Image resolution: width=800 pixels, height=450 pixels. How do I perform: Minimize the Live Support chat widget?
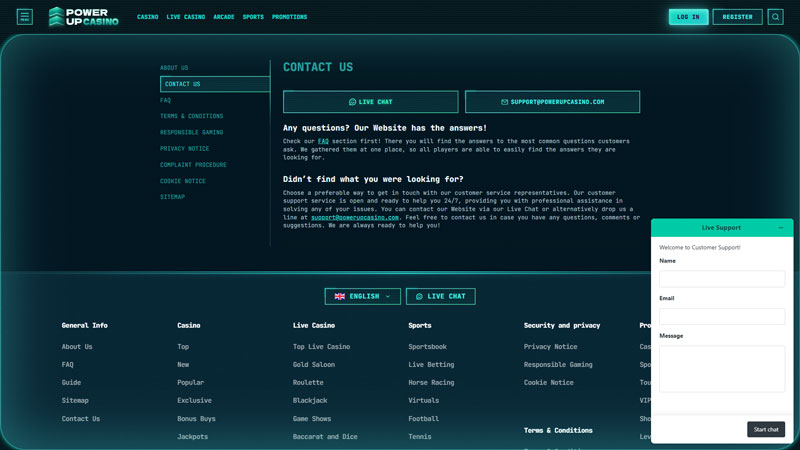[x=781, y=228]
